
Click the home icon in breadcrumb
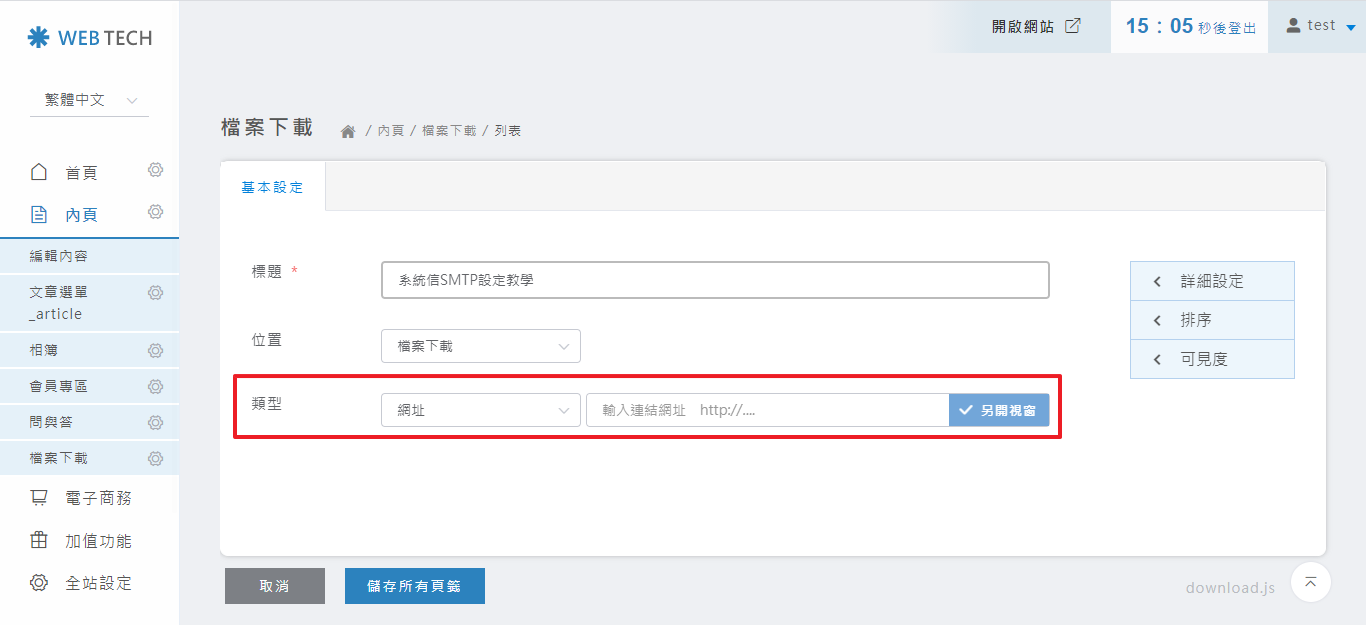[x=348, y=132]
